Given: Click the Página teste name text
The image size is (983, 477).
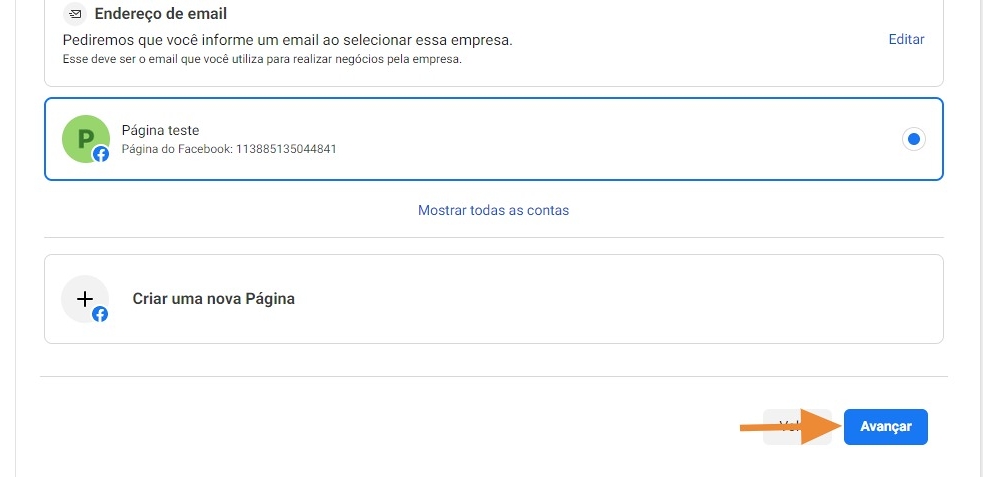Looking at the screenshot, I should click(160, 130).
